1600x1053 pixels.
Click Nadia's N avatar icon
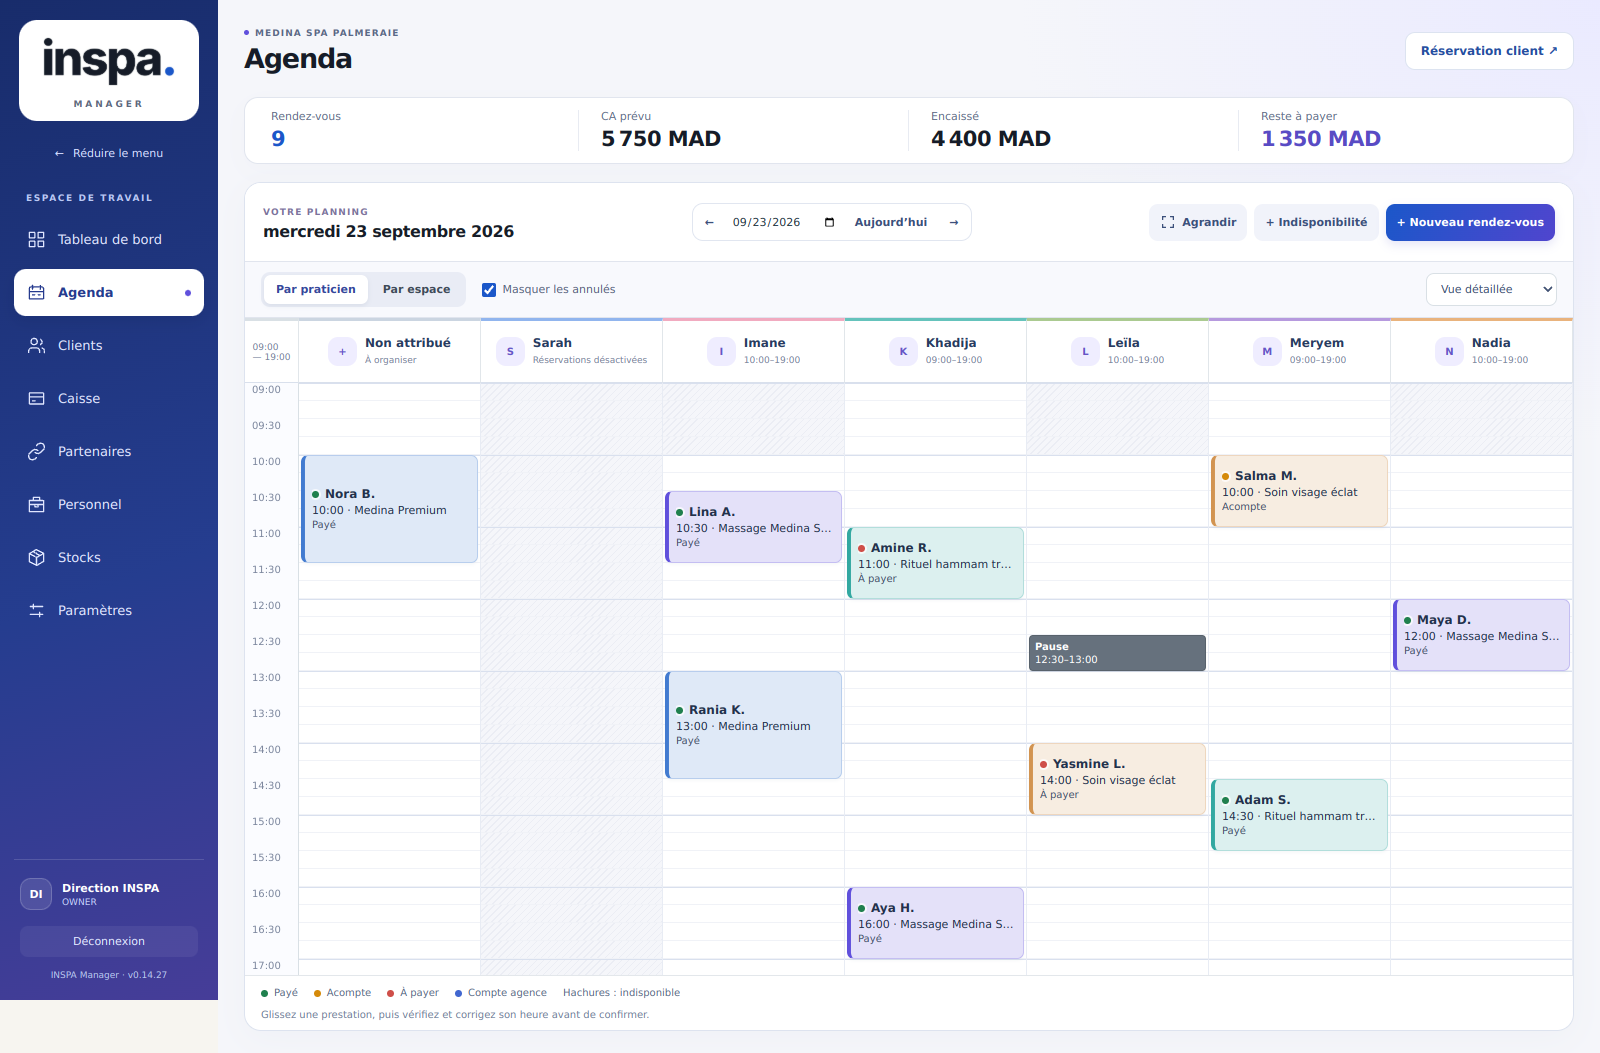1449,351
